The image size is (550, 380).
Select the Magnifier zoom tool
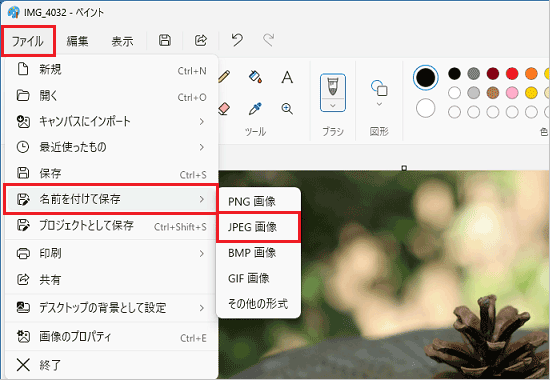(287, 109)
